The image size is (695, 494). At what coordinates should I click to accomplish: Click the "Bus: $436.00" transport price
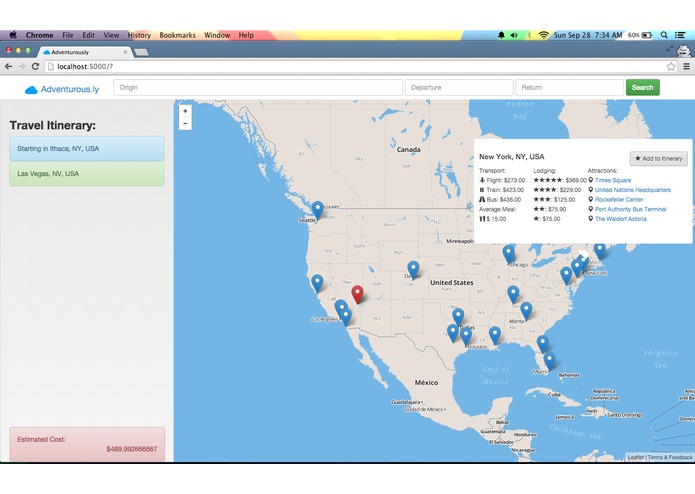click(x=500, y=200)
